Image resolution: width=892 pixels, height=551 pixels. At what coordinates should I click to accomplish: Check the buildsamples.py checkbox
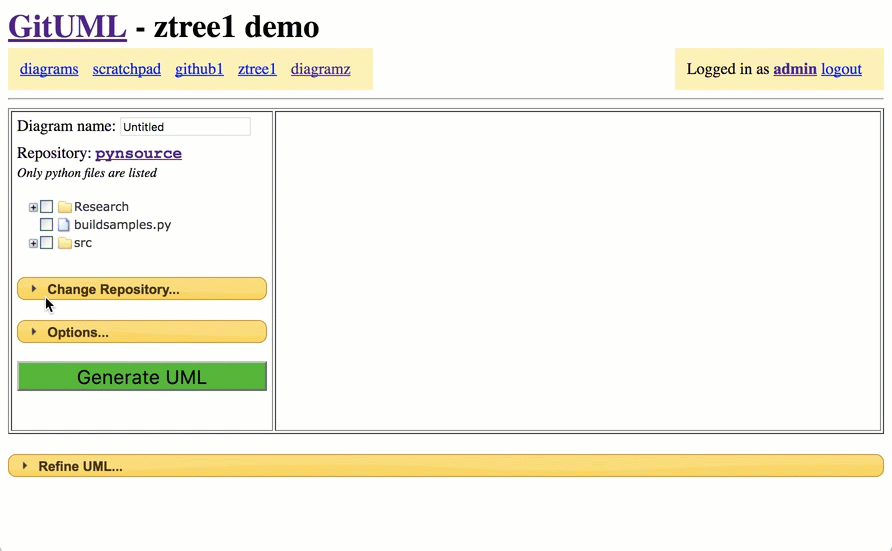coord(47,225)
